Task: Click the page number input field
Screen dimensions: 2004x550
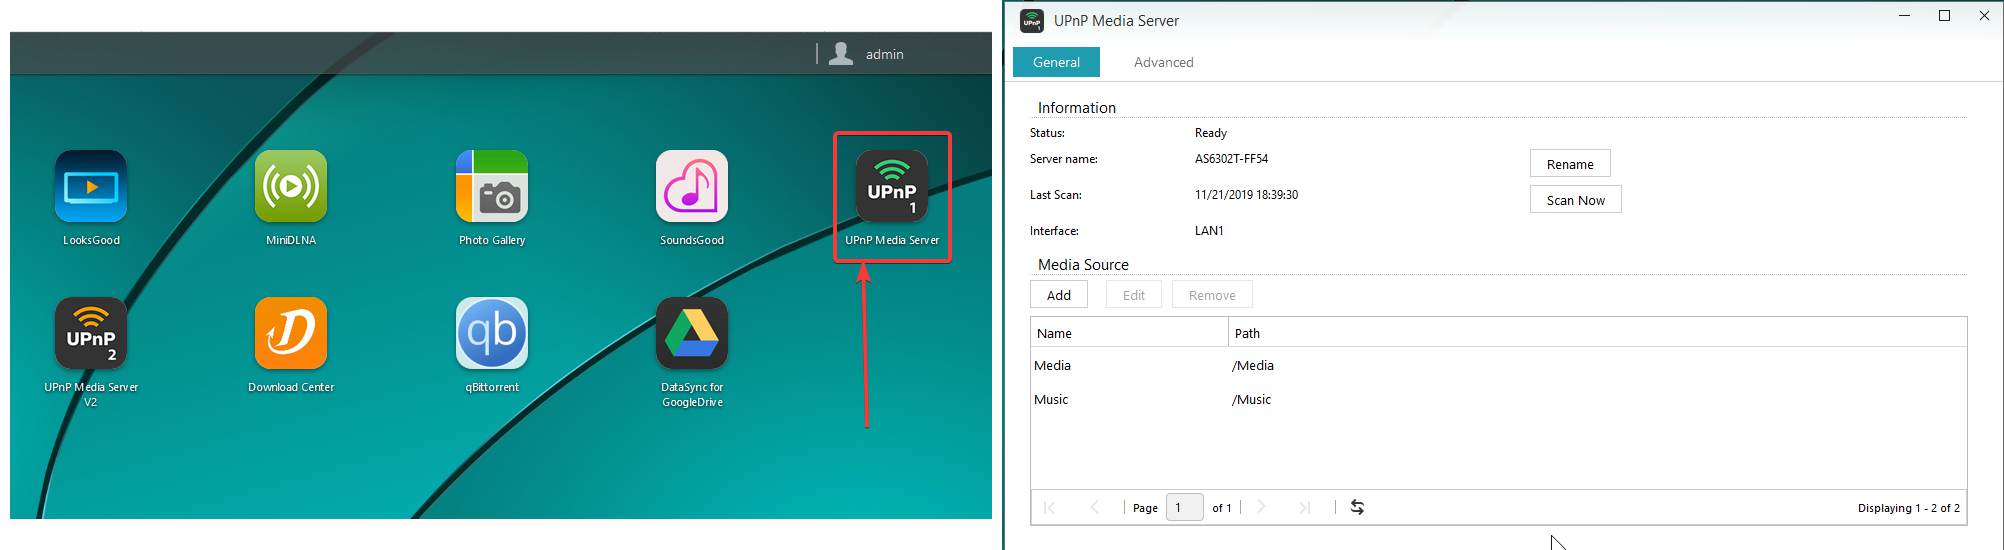Action: 1185,507
